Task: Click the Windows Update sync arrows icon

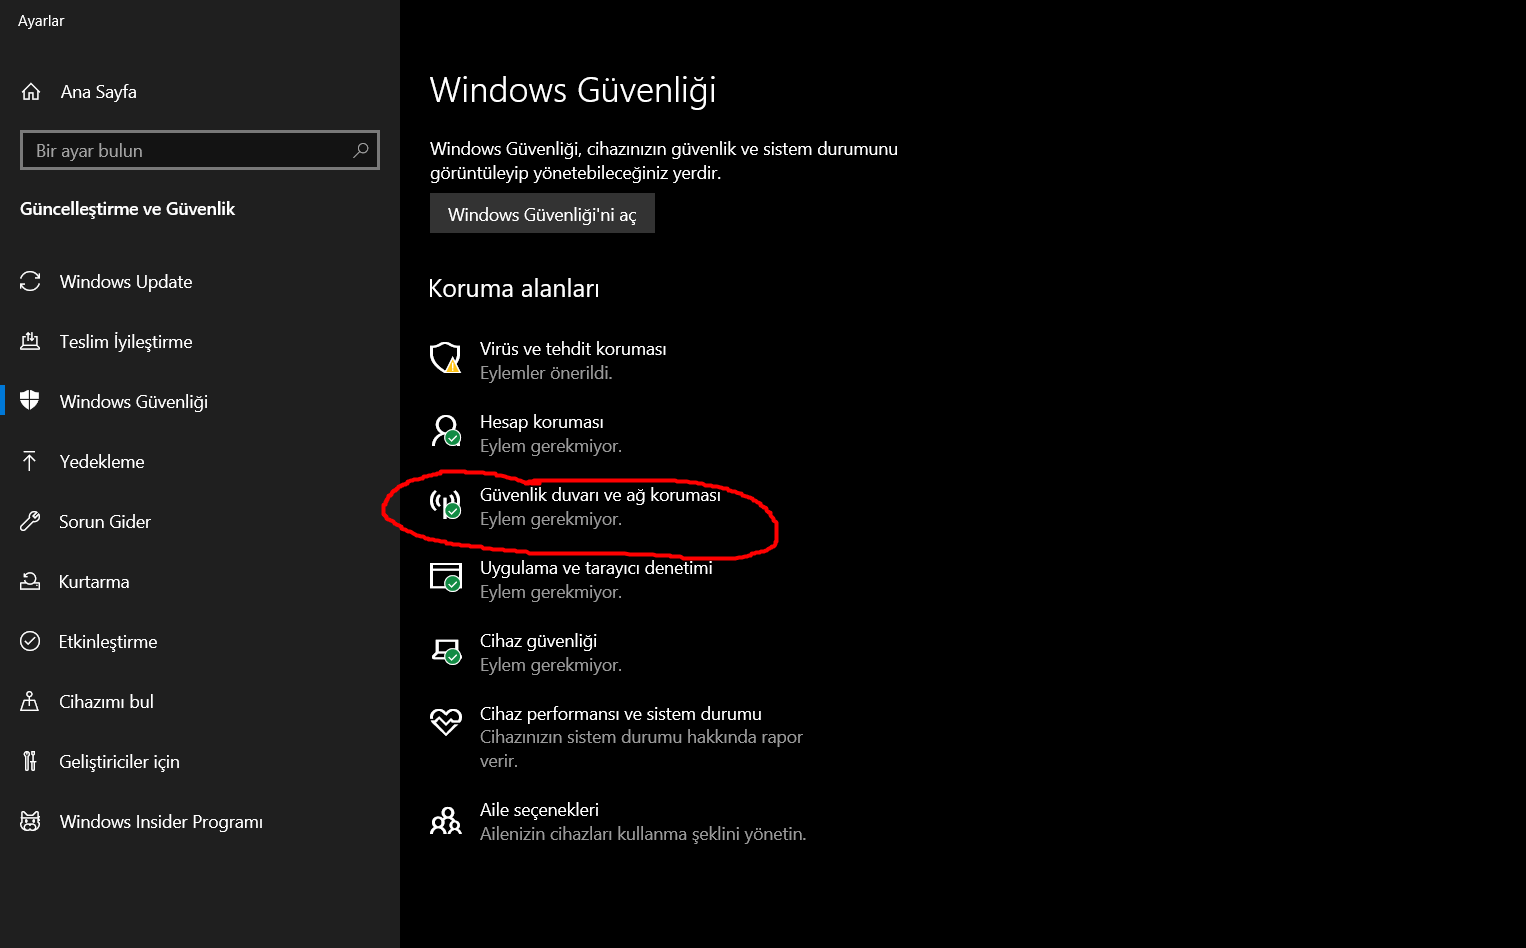Action: click(x=30, y=282)
